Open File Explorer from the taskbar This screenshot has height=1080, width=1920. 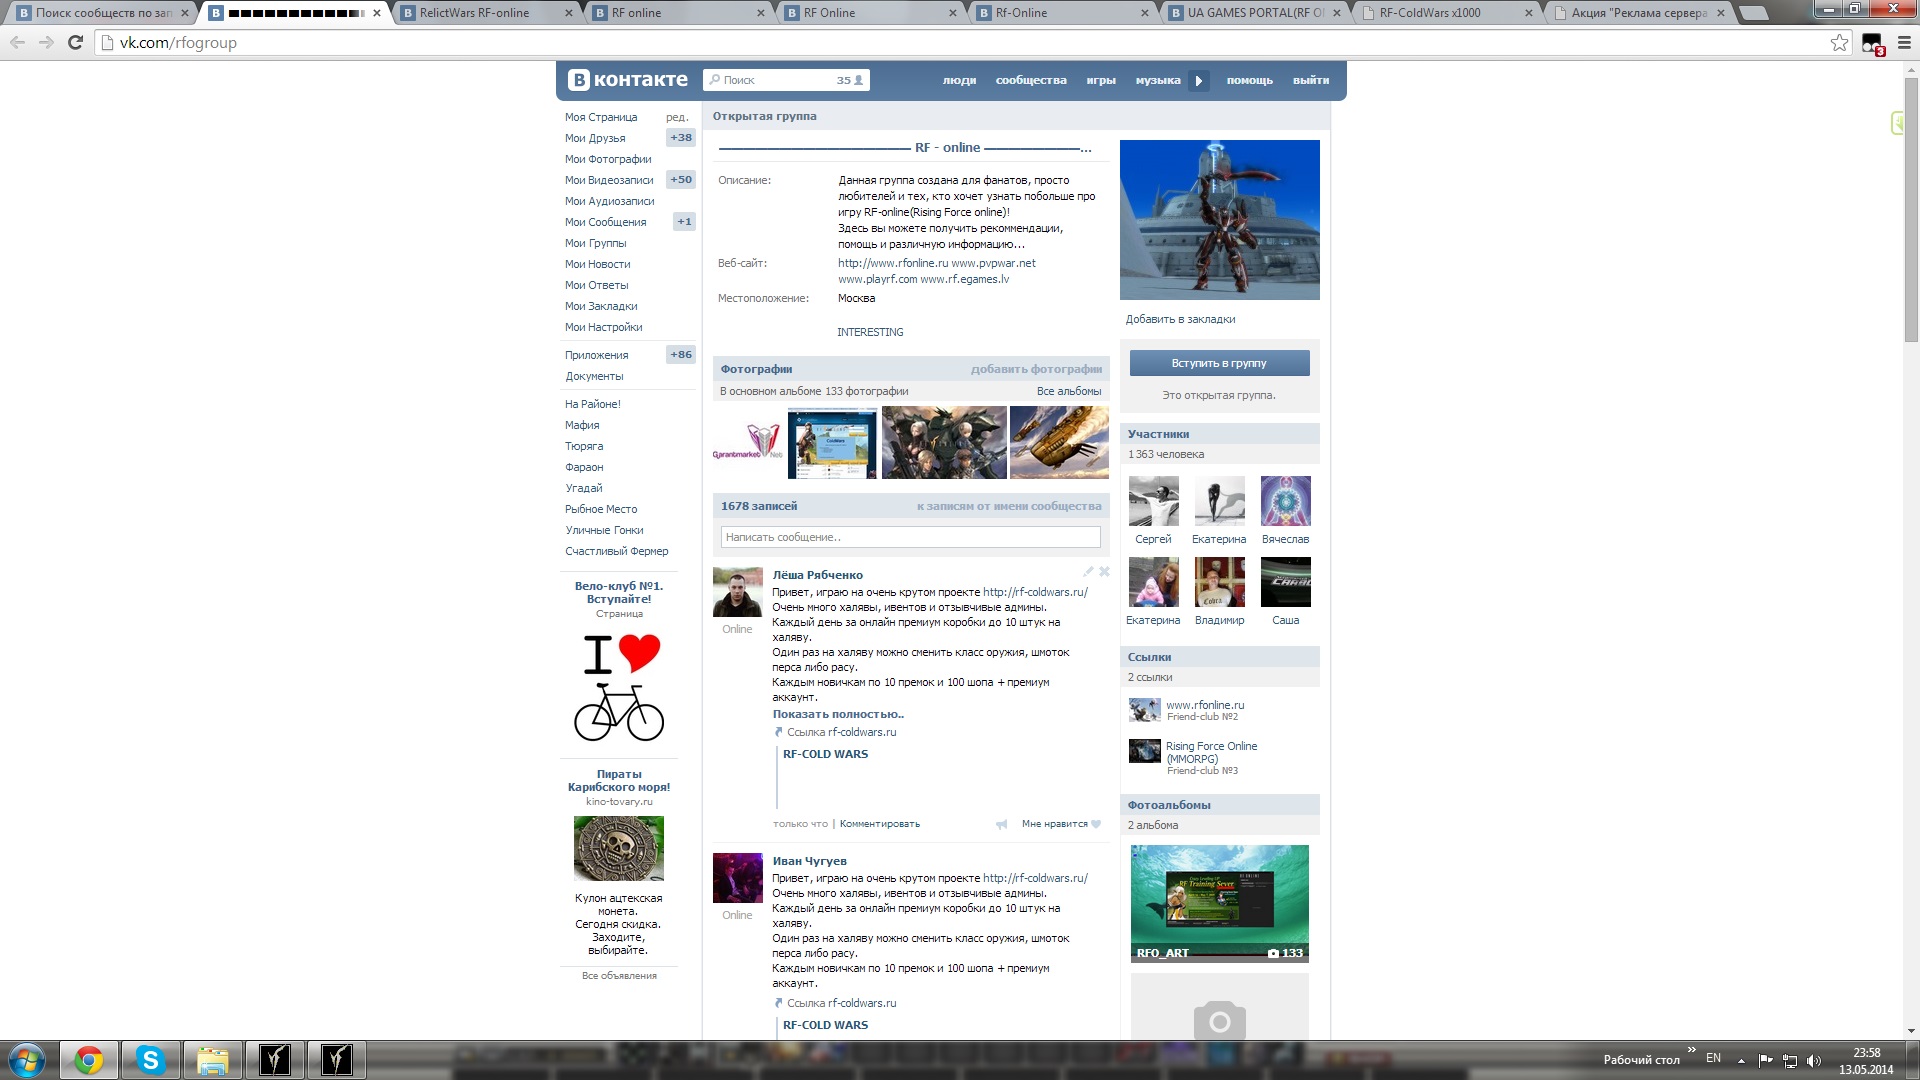point(212,1060)
